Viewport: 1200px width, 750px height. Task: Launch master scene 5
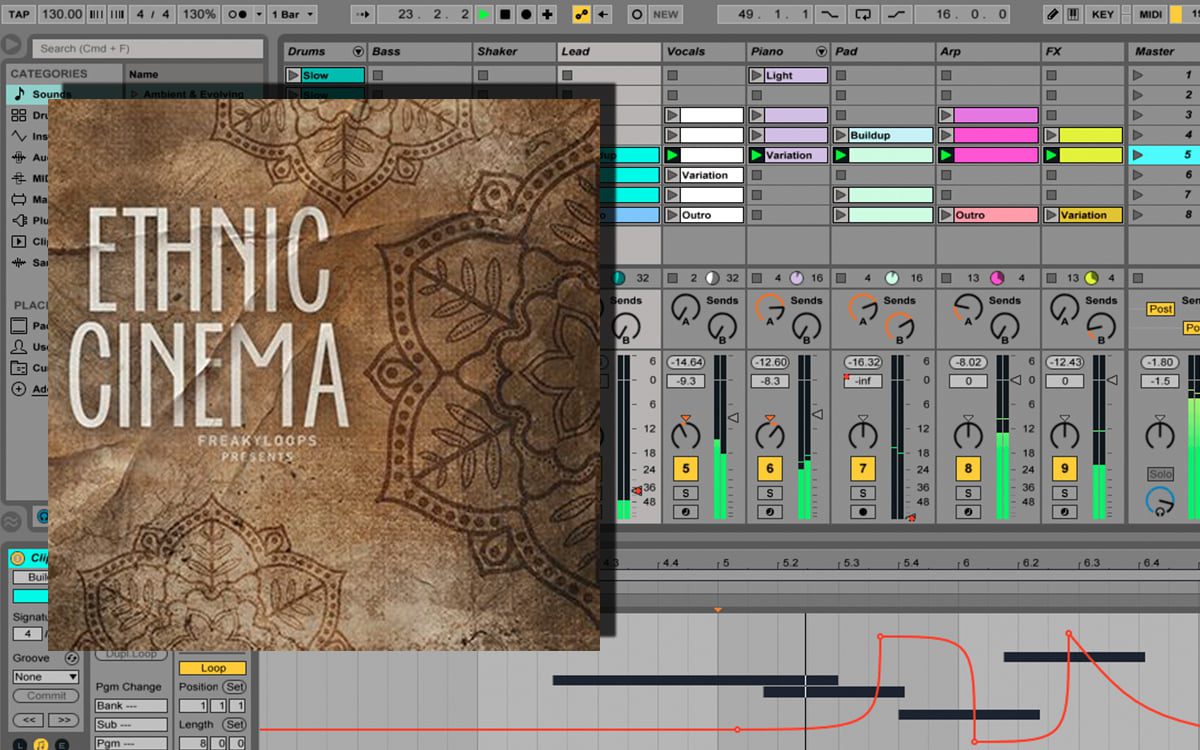pyautogui.click(x=1138, y=155)
